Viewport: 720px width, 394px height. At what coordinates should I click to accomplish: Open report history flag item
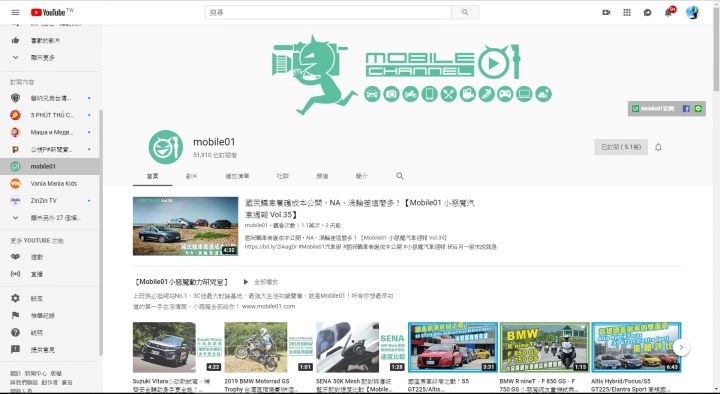point(50,315)
